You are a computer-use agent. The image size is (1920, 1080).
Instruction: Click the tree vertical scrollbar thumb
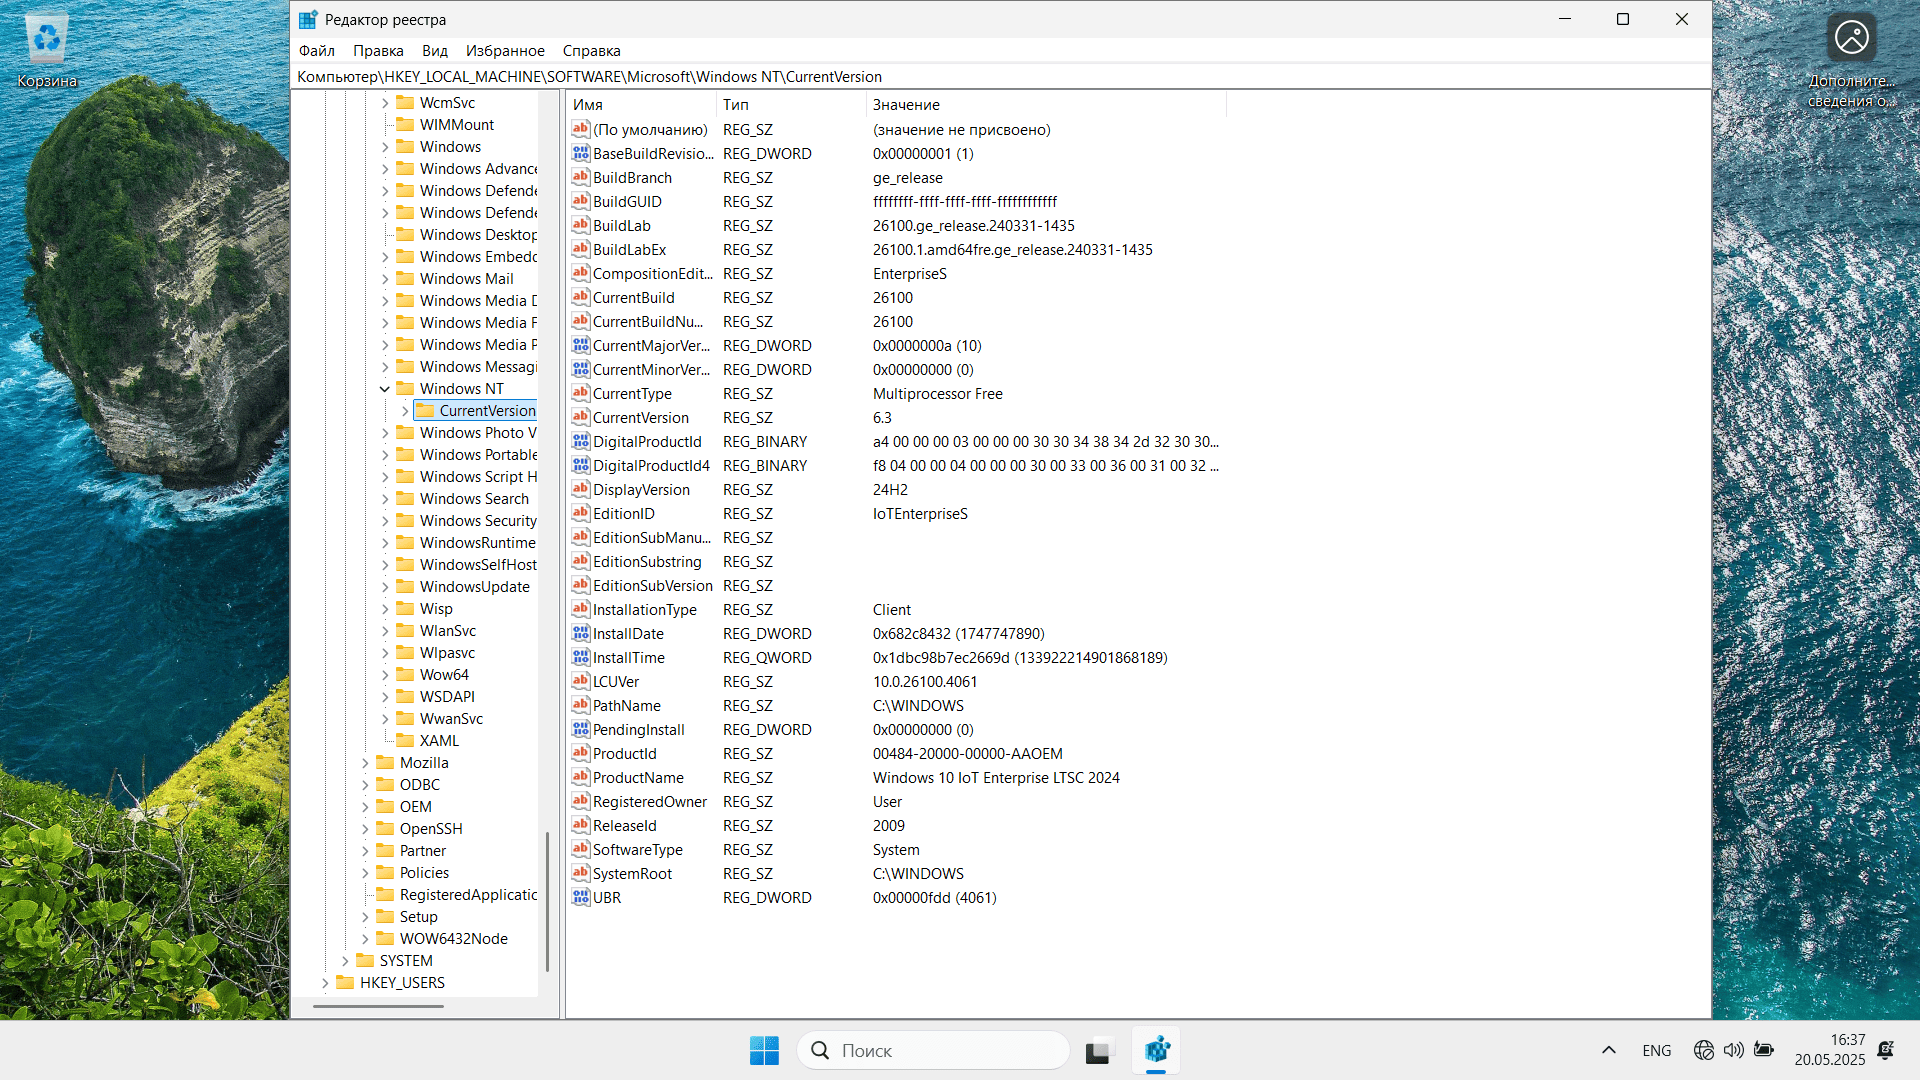coord(547,901)
